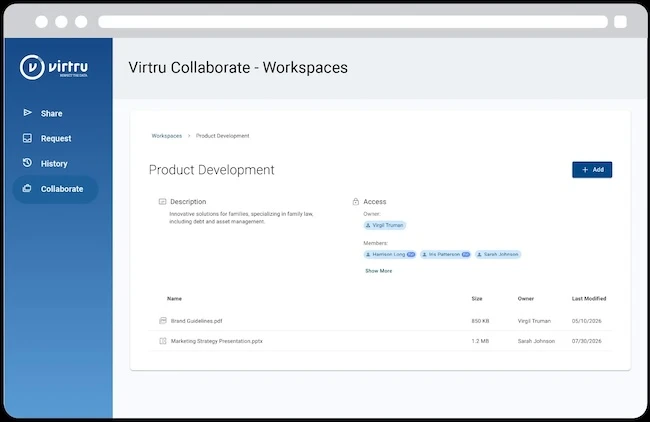This screenshot has width=650, height=422.
Task: Click the 850 KB size cell
Action: 480,321
